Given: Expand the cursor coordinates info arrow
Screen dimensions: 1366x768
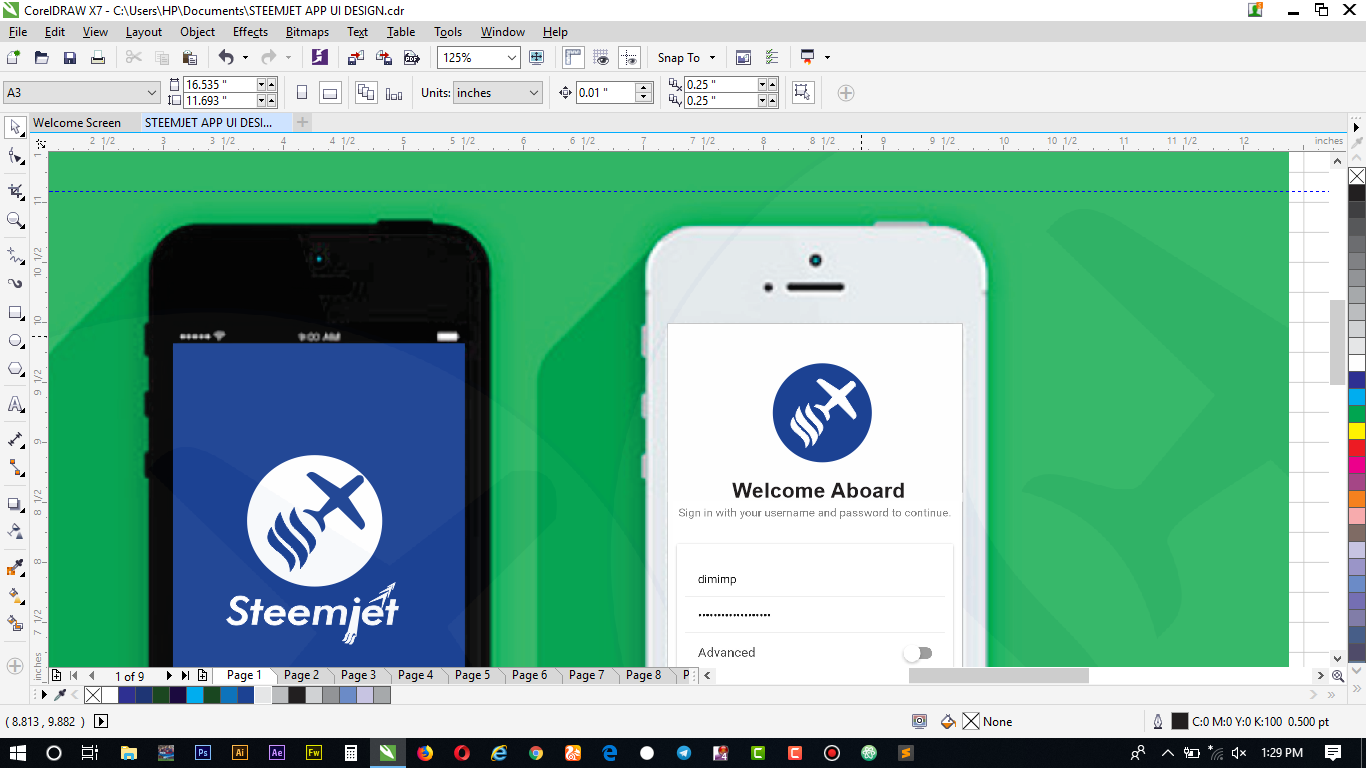Looking at the screenshot, I should point(101,721).
